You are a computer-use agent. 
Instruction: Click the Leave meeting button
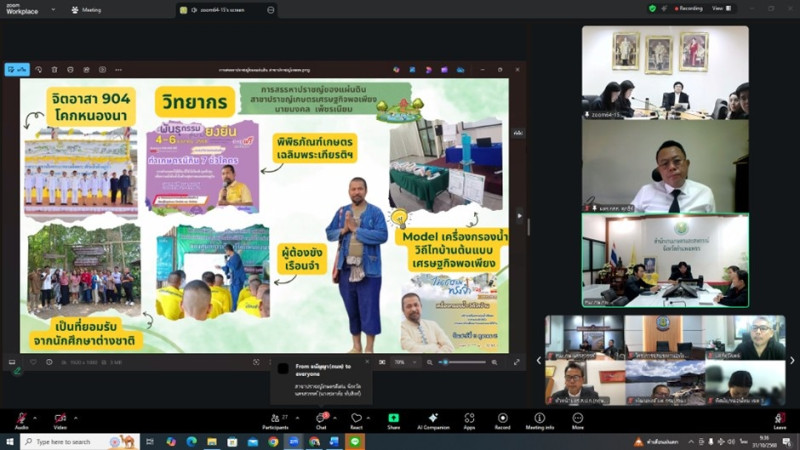[x=779, y=419]
